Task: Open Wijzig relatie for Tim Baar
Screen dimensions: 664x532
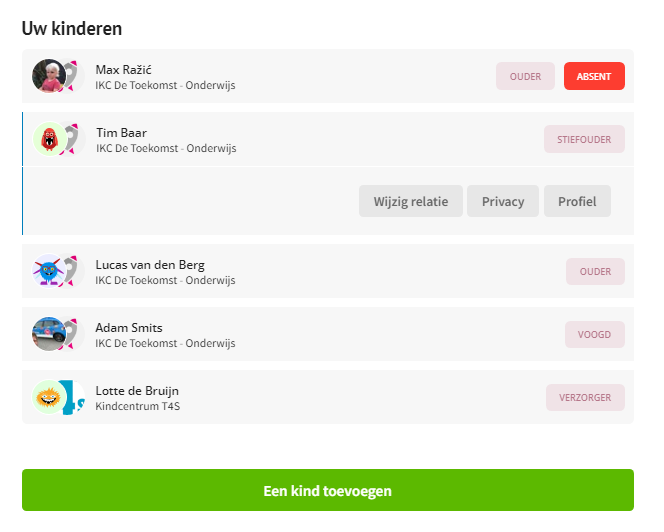Action: click(411, 201)
